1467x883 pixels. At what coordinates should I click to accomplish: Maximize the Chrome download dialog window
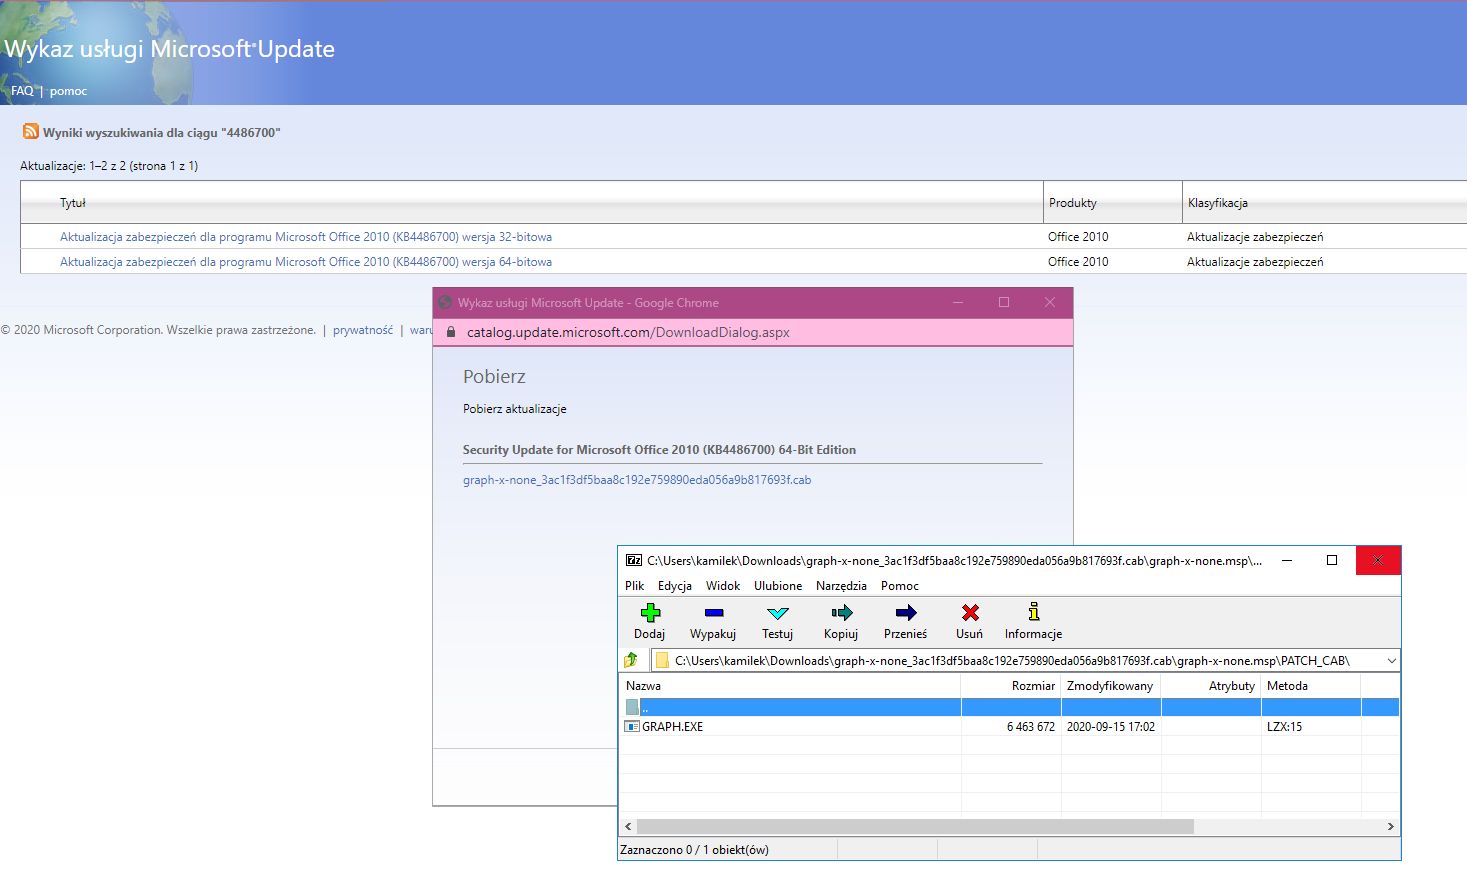pyautogui.click(x=1004, y=303)
